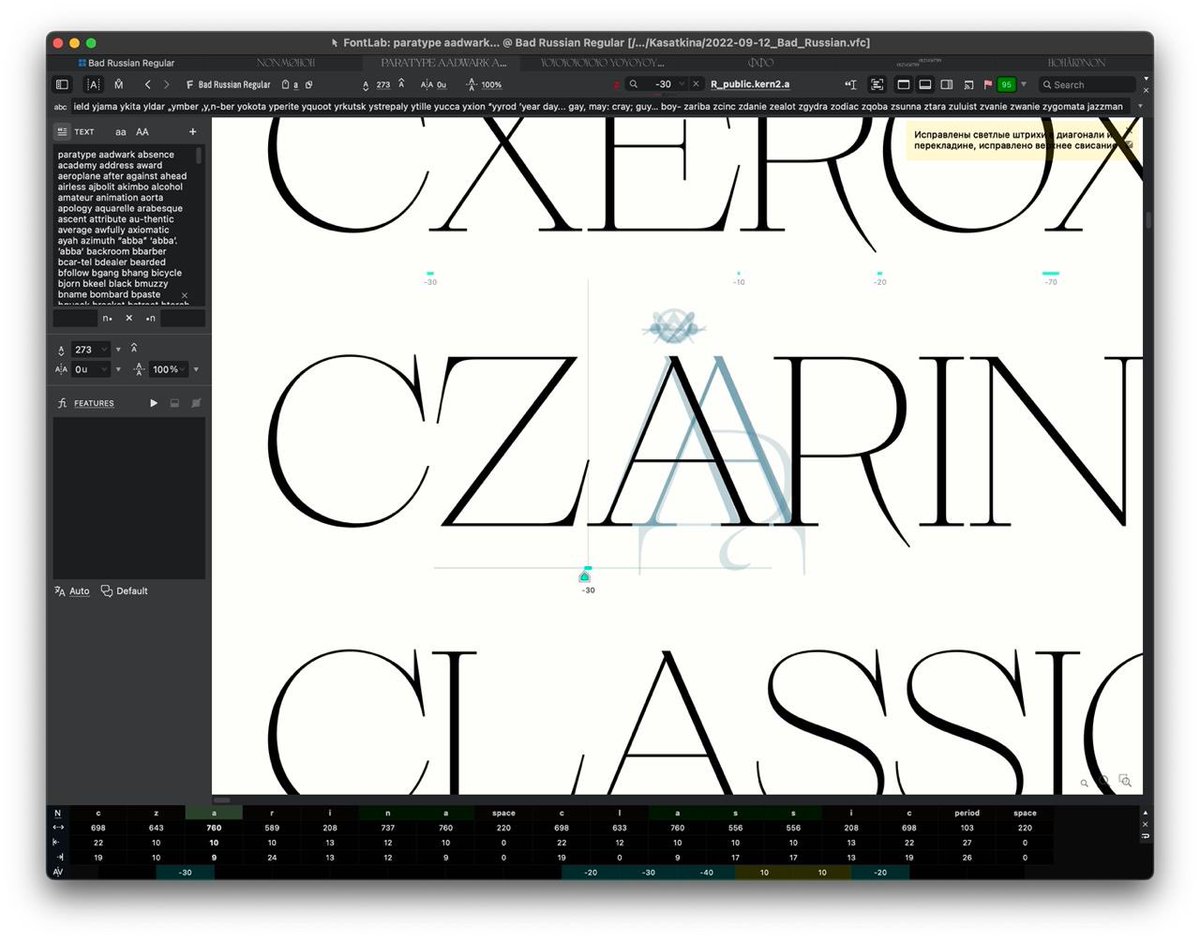This screenshot has width=1200, height=941.
Task: Select the 760 width cell under highlighted a
Action: point(214,828)
